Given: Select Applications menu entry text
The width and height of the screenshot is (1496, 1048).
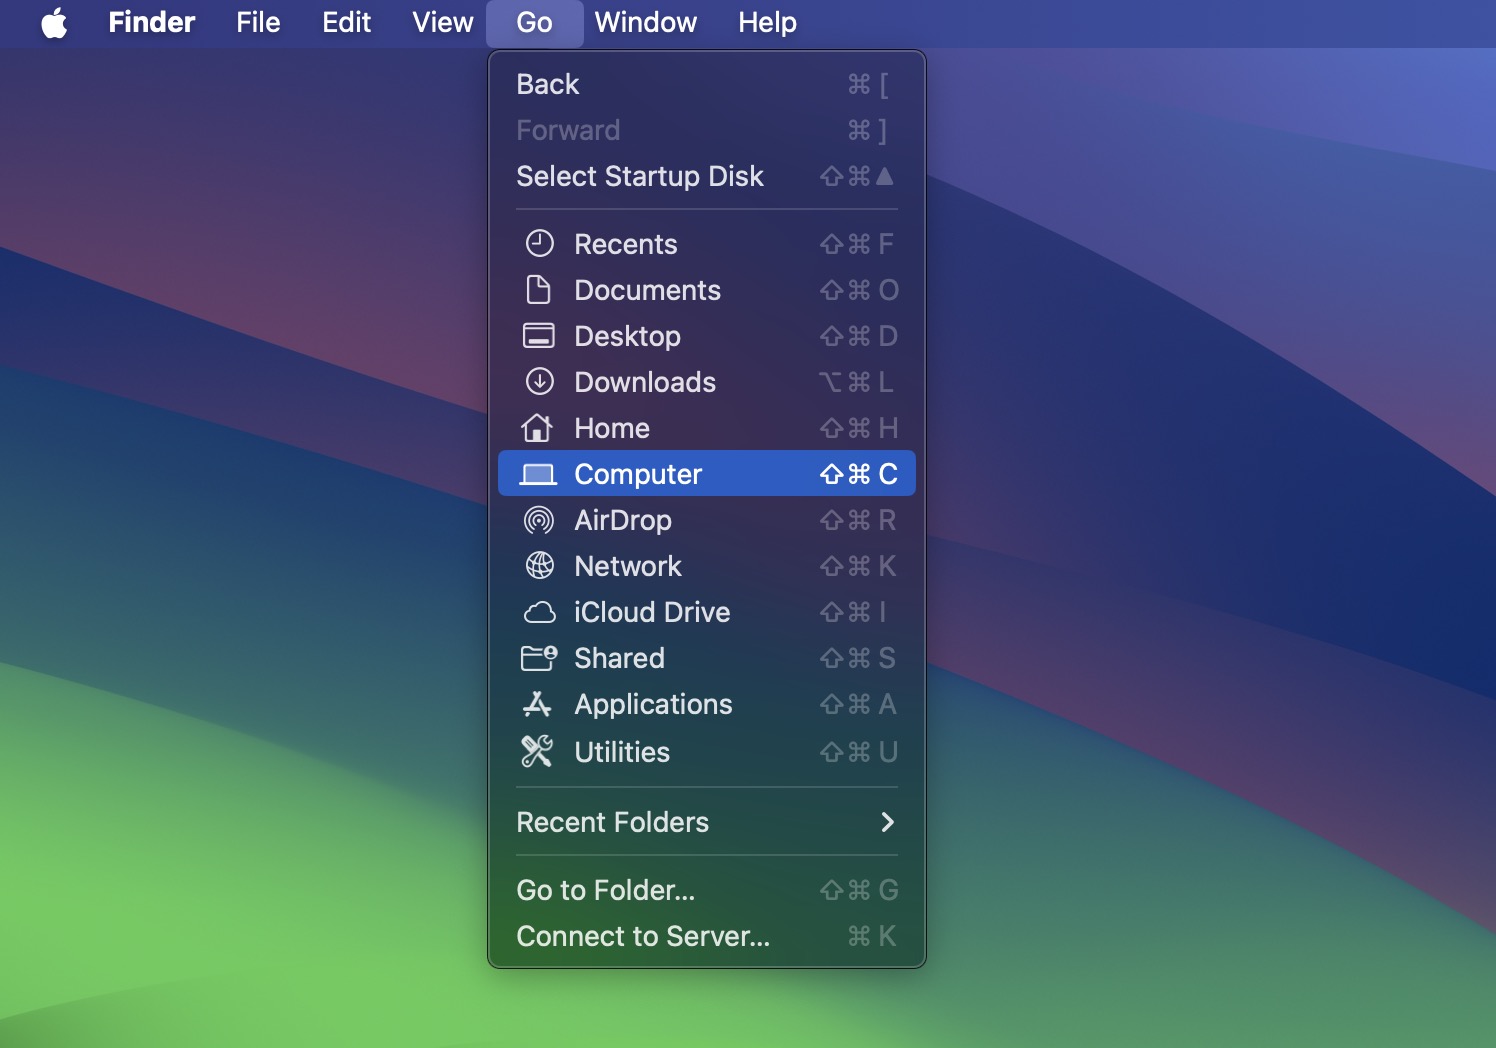Looking at the screenshot, I should point(653,704).
